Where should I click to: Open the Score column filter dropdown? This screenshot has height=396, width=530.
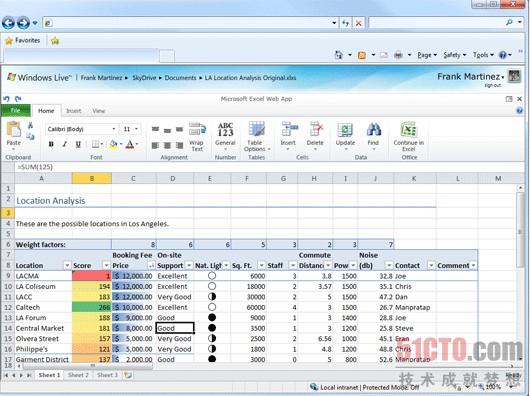(106, 266)
